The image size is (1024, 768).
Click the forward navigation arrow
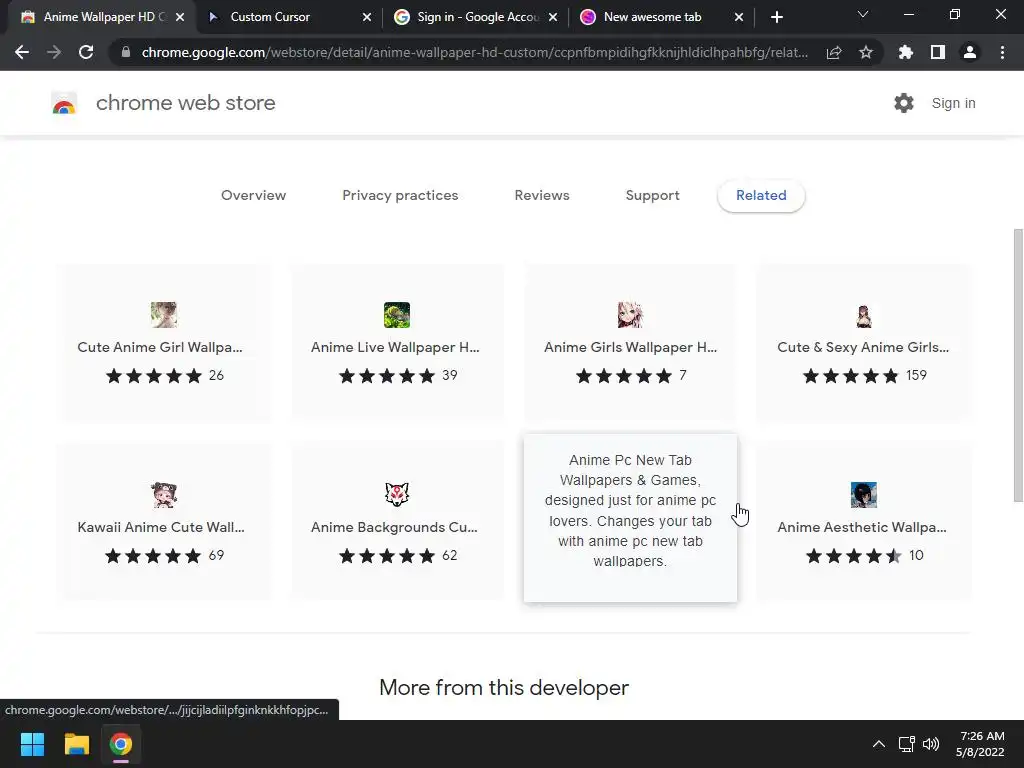coord(54,52)
